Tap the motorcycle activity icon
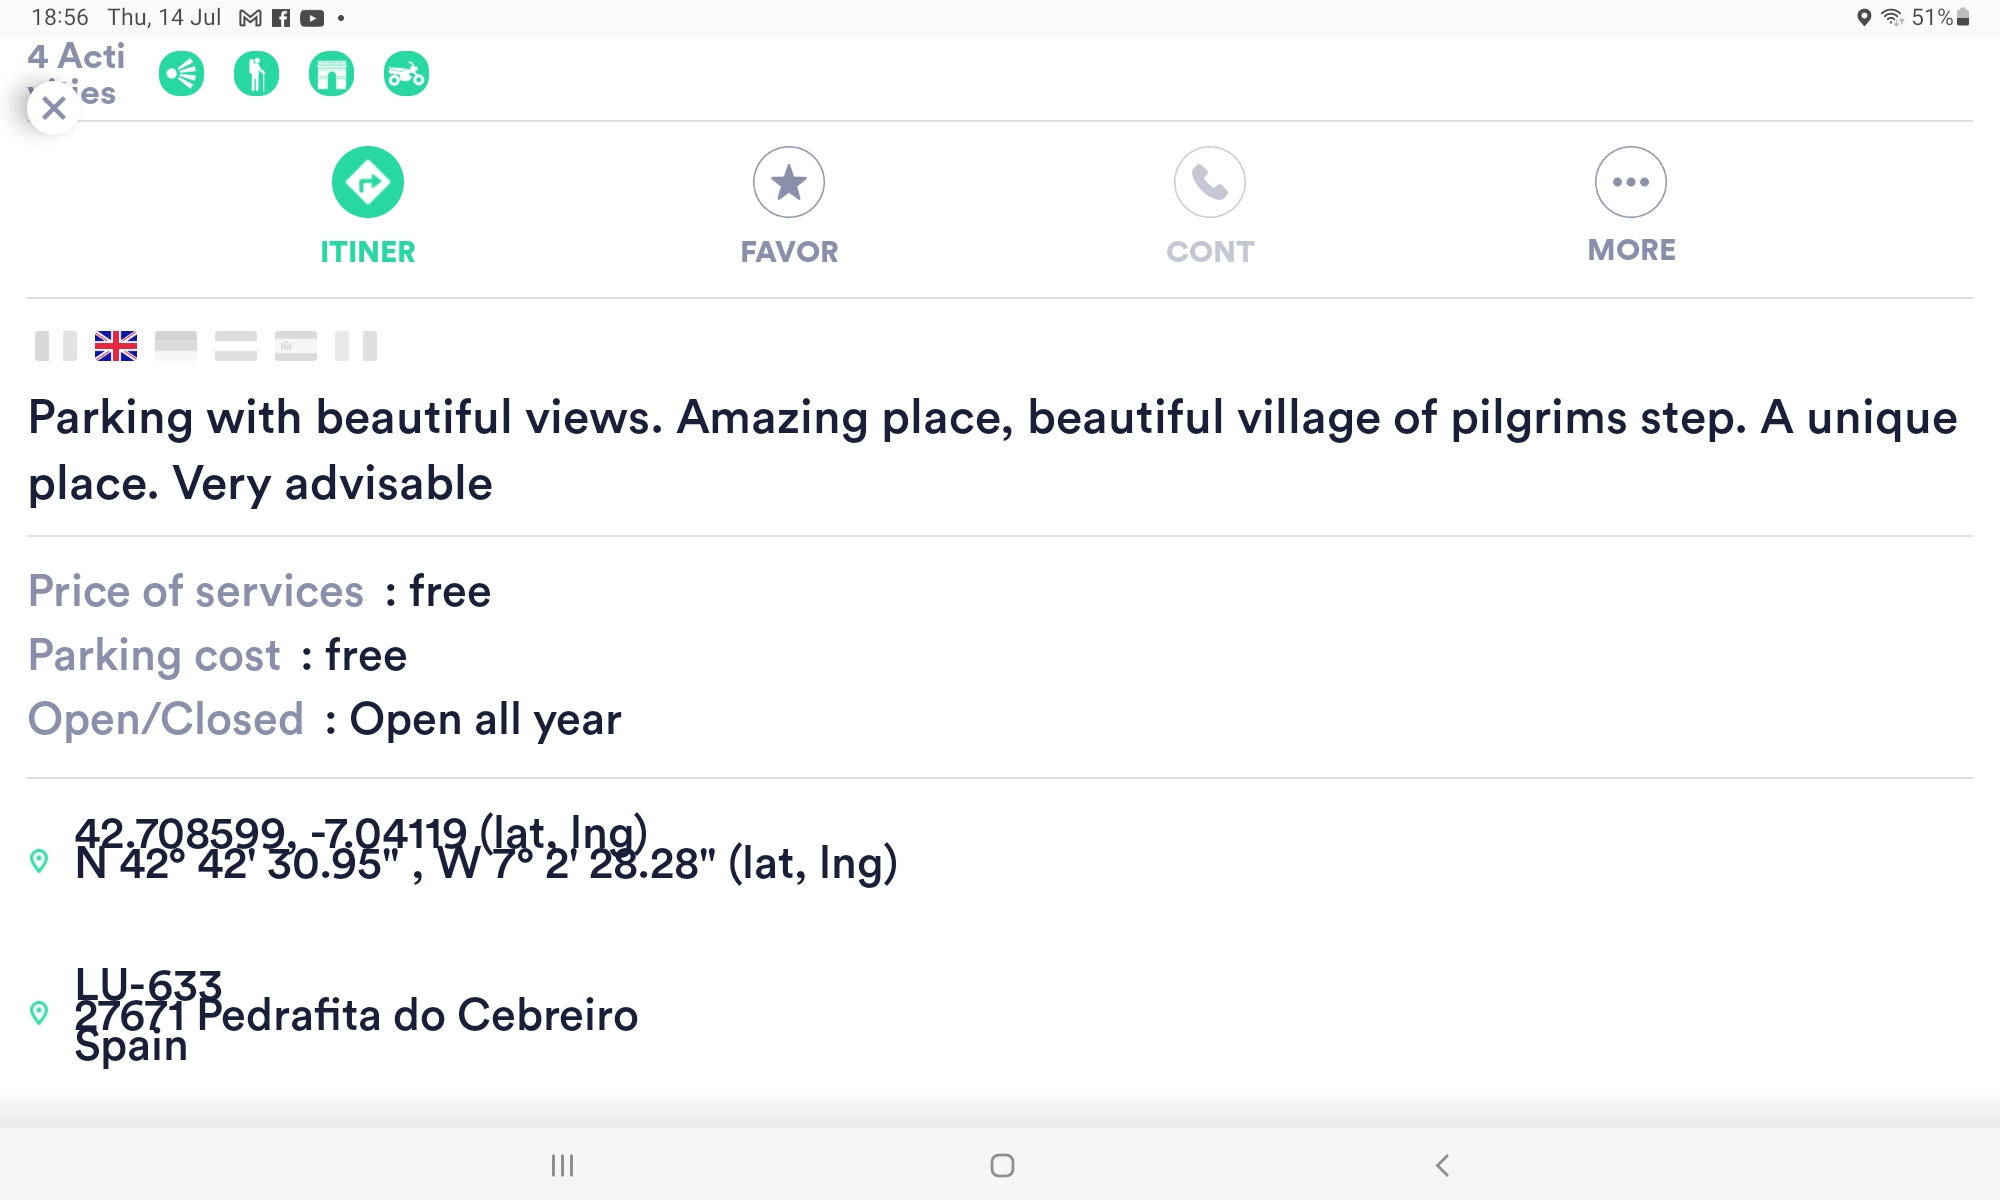 pyautogui.click(x=406, y=74)
